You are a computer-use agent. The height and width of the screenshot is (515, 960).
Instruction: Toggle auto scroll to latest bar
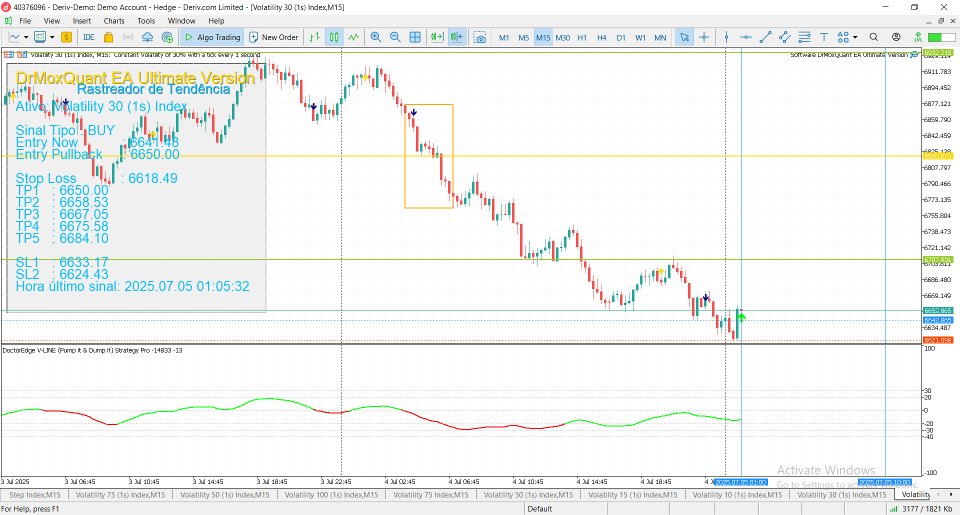tap(437, 37)
